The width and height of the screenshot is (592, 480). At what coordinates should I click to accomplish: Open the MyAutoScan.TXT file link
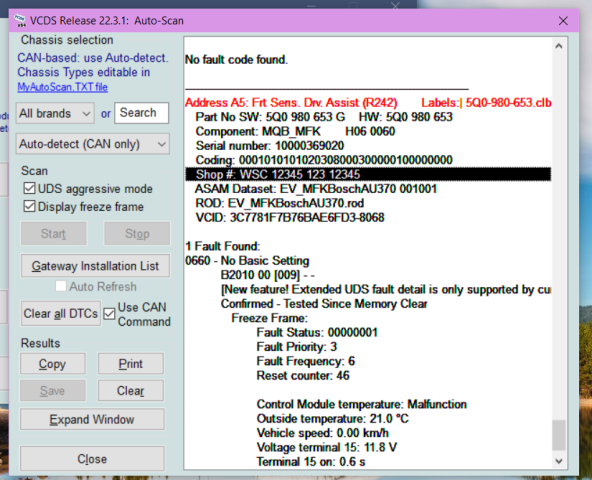pos(62,87)
